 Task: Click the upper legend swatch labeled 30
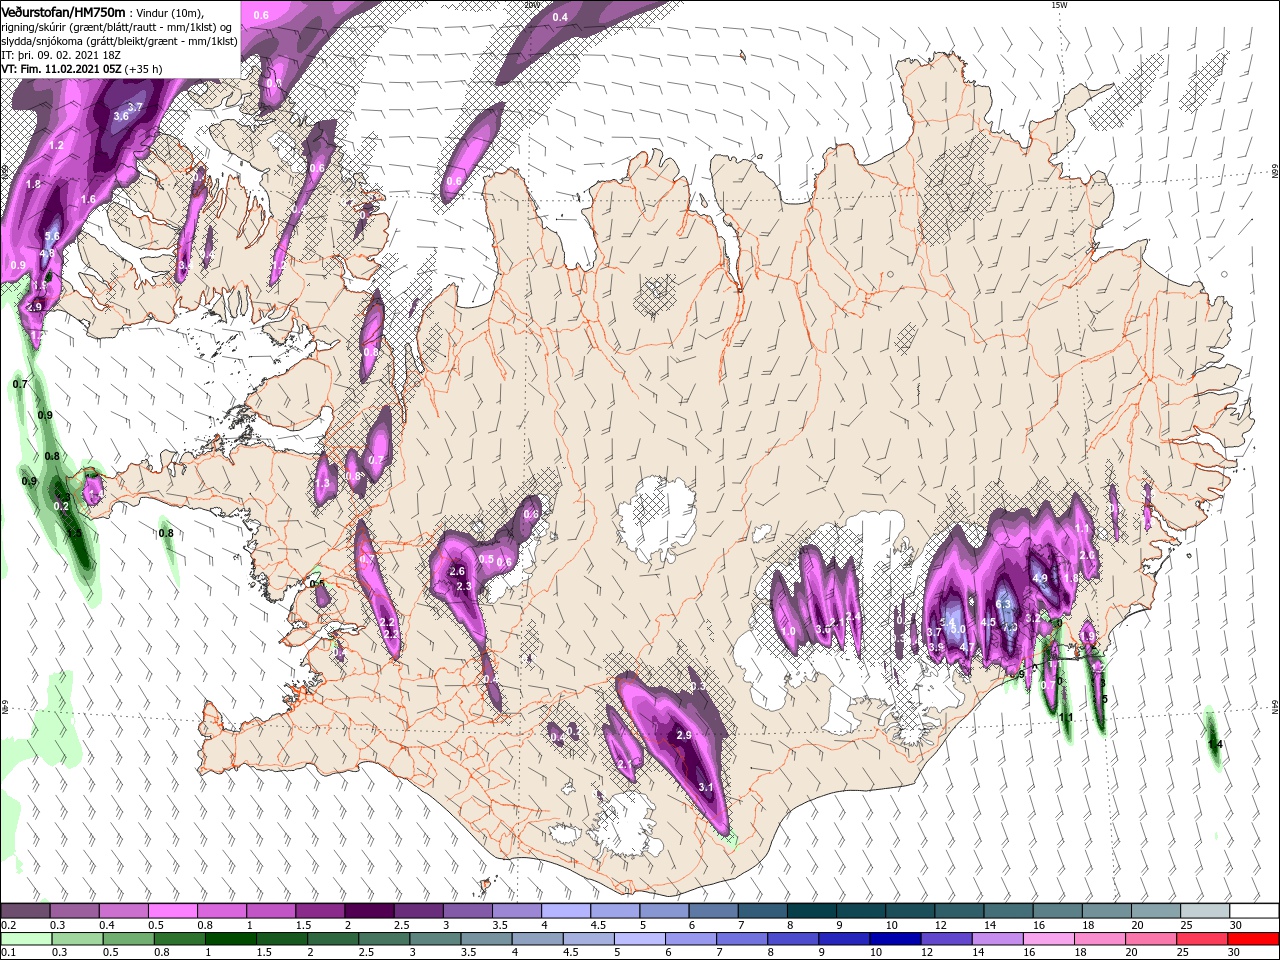tap(1253, 911)
